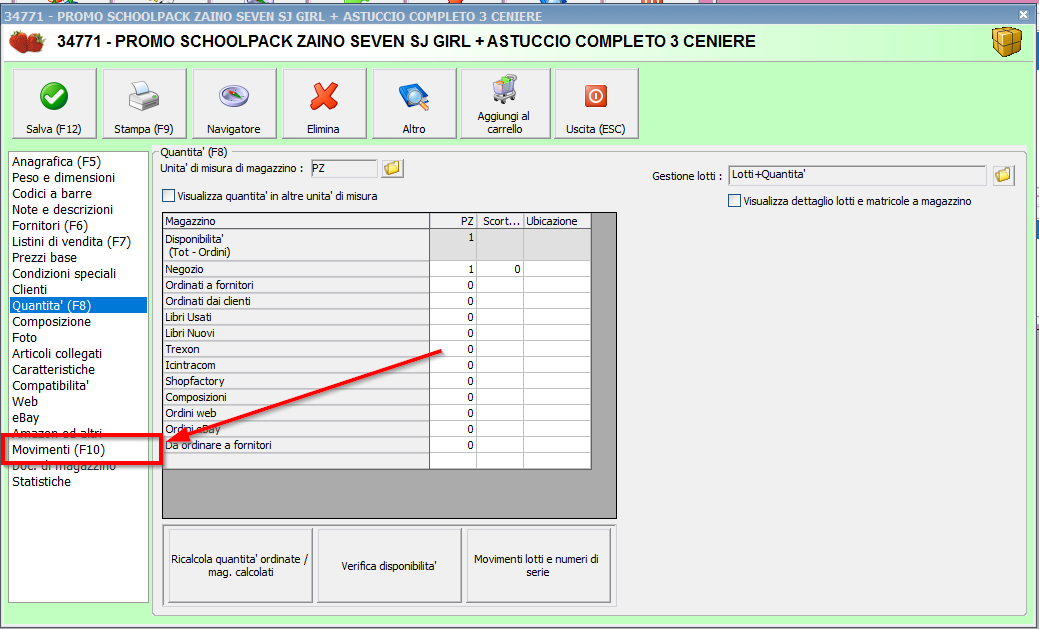This screenshot has height=629, width=1039.
Task: Select Shopfactory warehouse row
Action: [296, 381]
